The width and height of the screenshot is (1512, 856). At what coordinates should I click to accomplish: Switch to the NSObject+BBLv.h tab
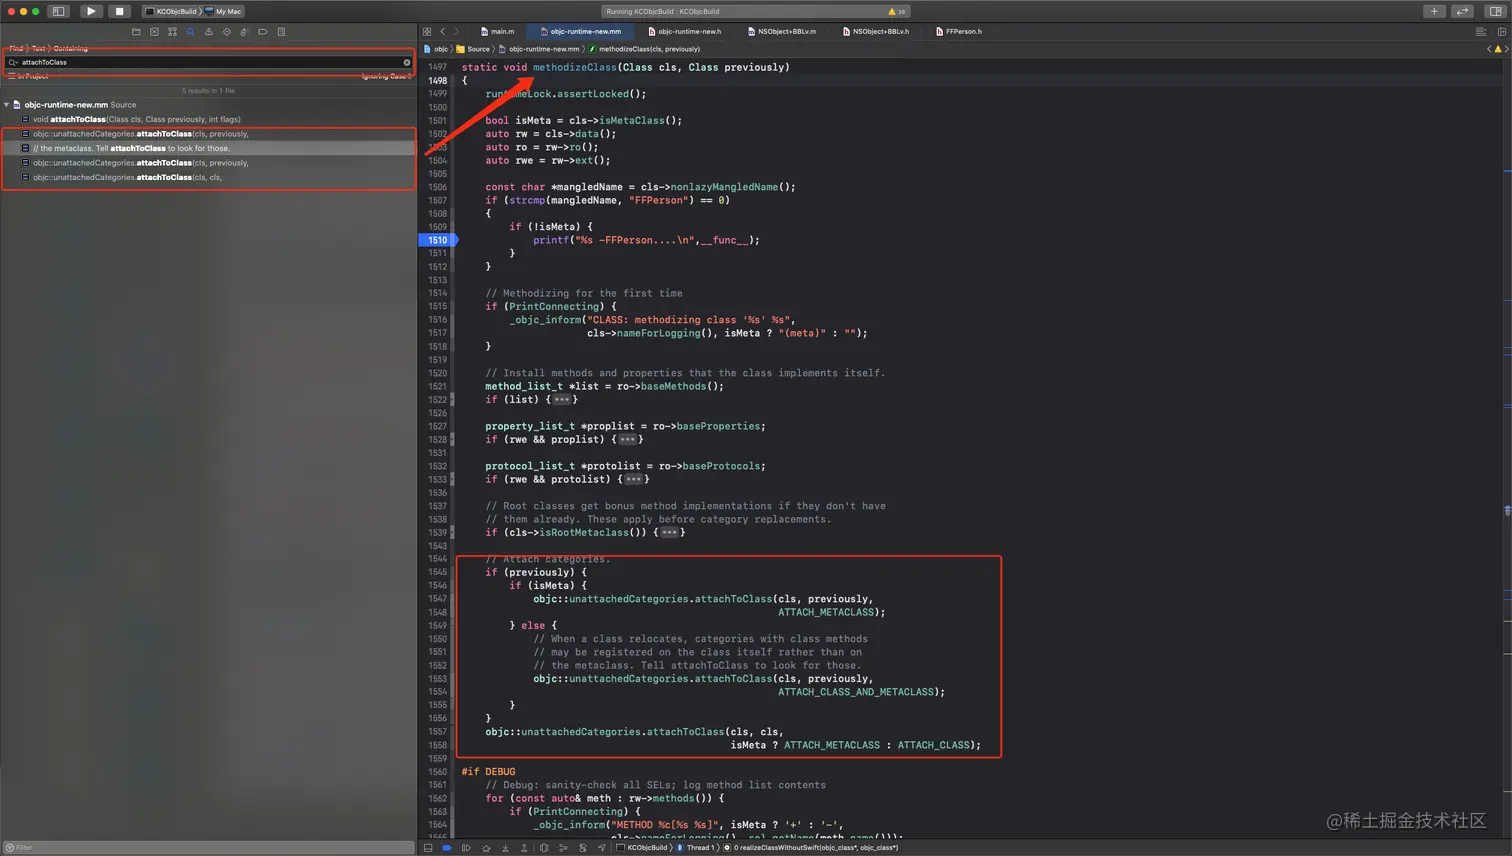click(876, 31)
